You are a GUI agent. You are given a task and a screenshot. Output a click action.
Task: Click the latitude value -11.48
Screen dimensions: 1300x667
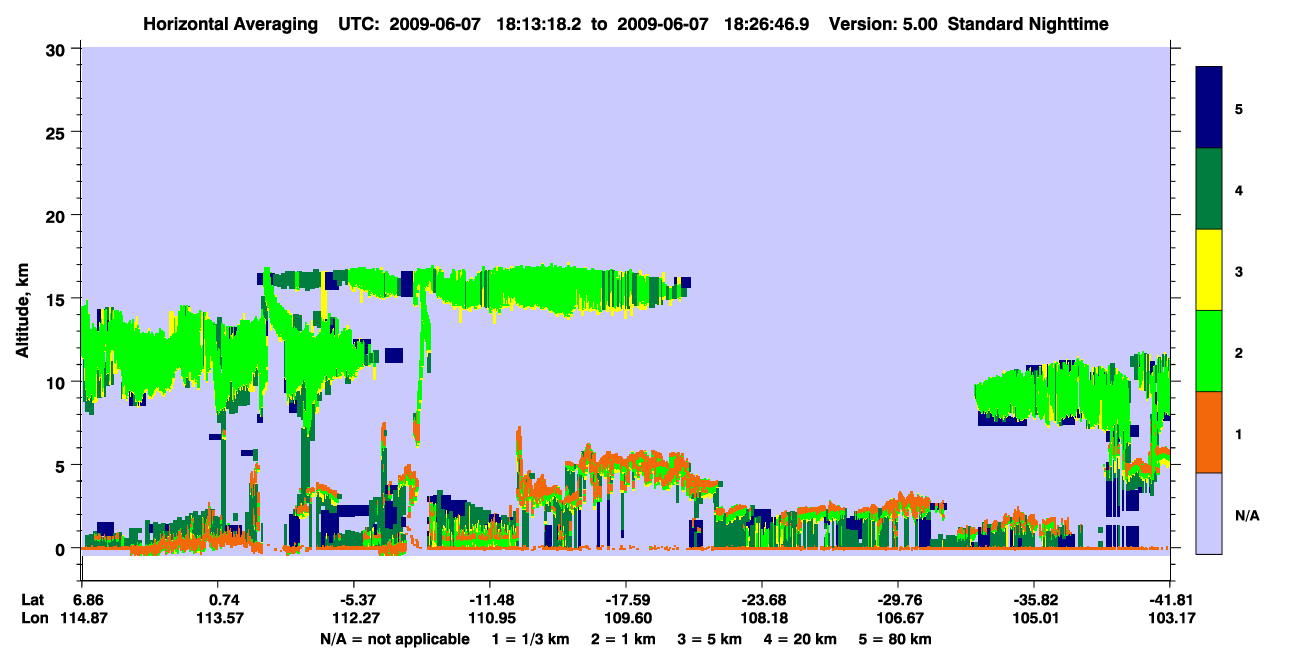[490, 600]
